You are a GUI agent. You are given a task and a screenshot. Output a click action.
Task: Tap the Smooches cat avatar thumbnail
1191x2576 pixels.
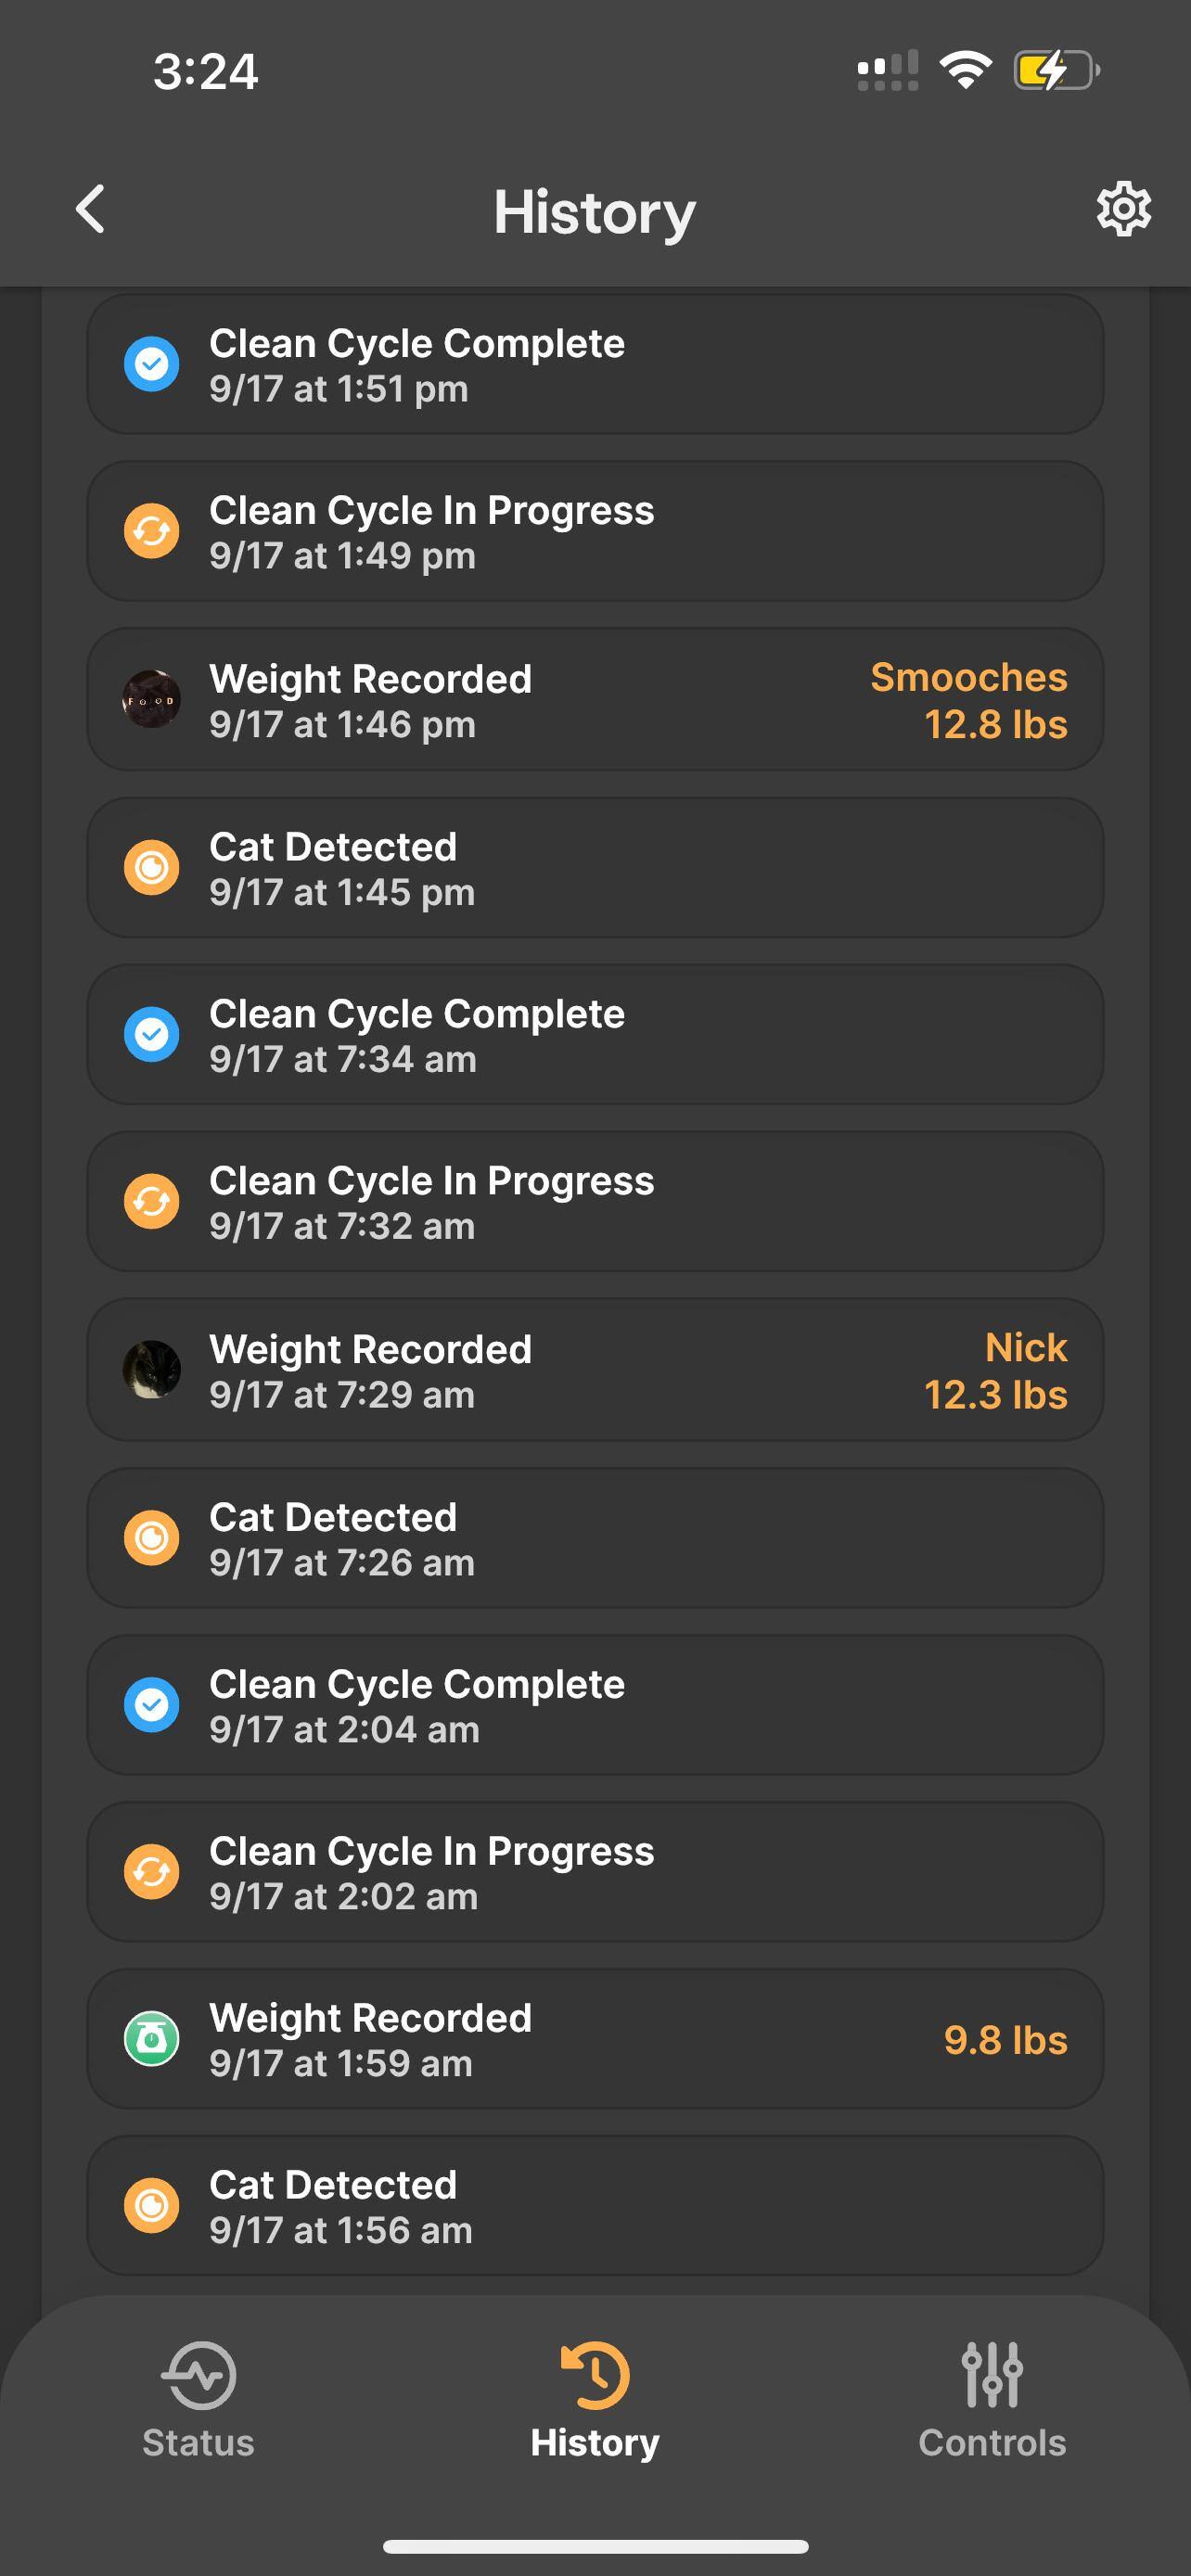click(151, 699)
